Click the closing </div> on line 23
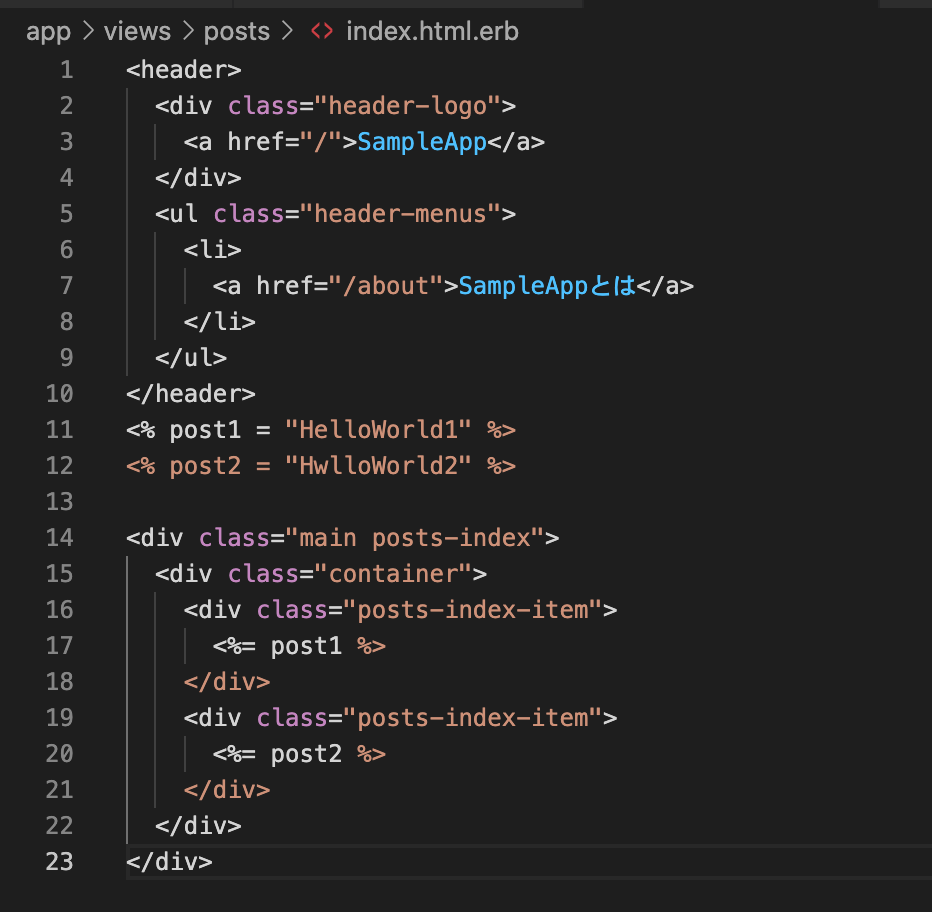932x912 pixels. 169,861
